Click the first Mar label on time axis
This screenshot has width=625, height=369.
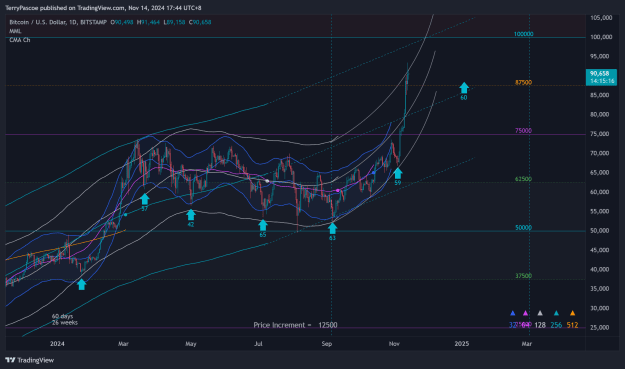click(x=123, y=343)
